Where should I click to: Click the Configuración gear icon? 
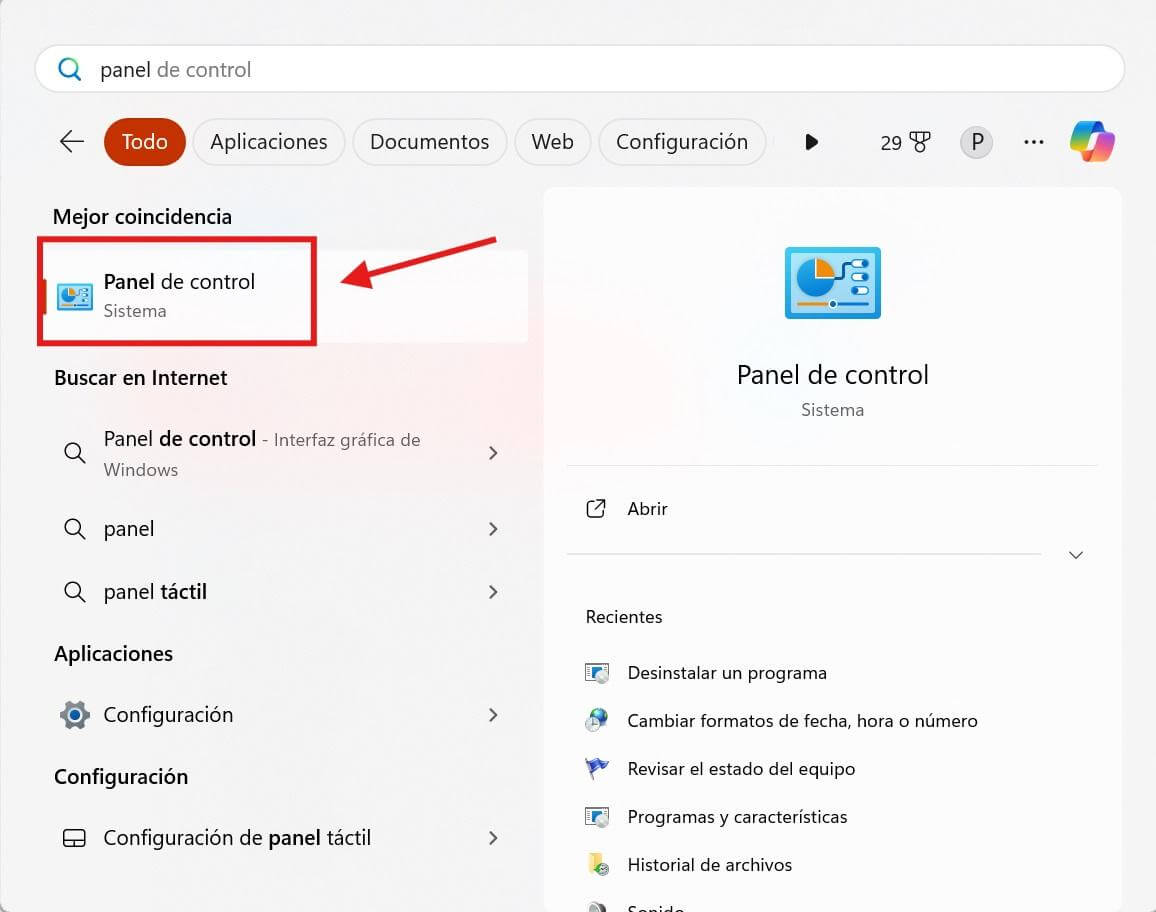(x=74, y=714)
